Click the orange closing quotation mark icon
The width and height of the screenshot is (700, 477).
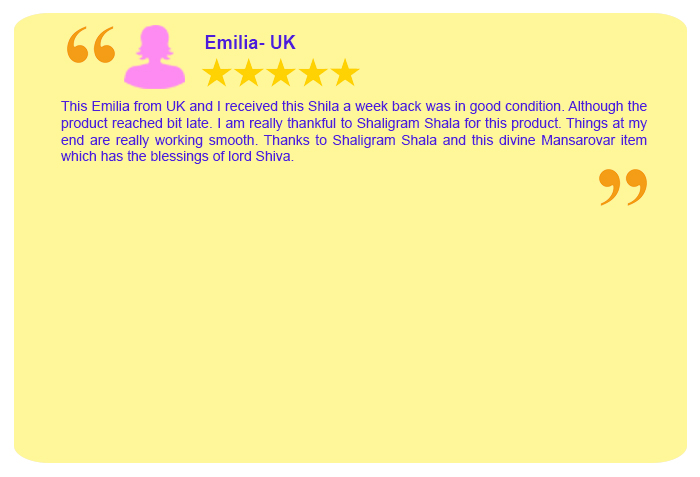(623, 187)
